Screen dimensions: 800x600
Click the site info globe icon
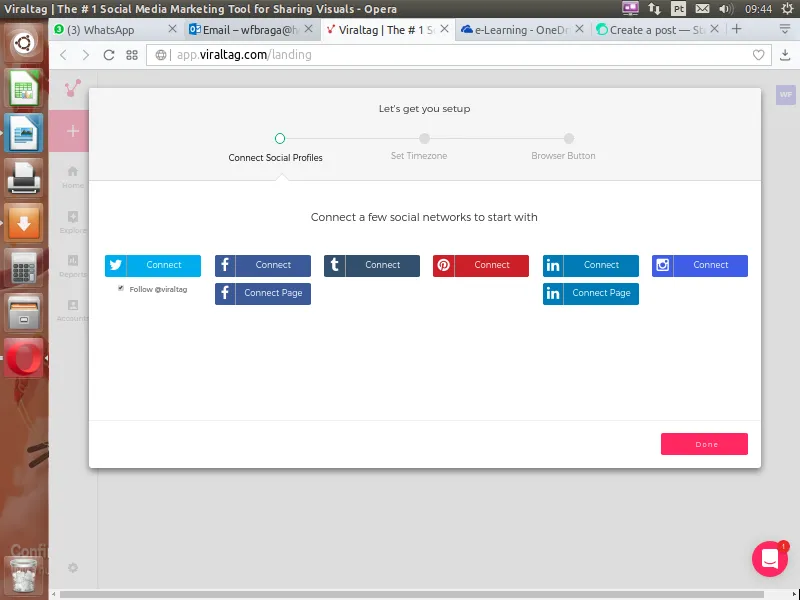[x=161, y=55]
